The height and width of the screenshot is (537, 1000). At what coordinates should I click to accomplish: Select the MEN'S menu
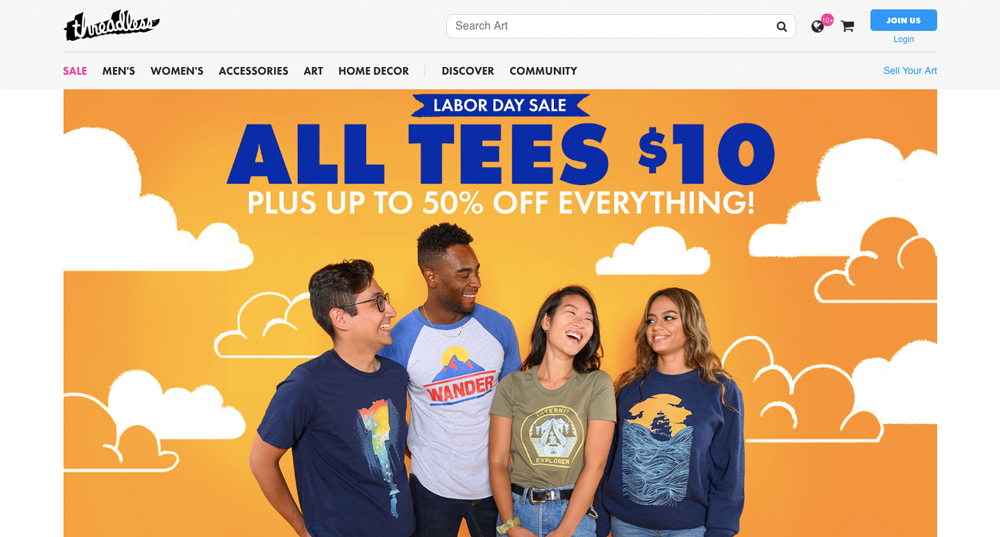tap(119, 71)
